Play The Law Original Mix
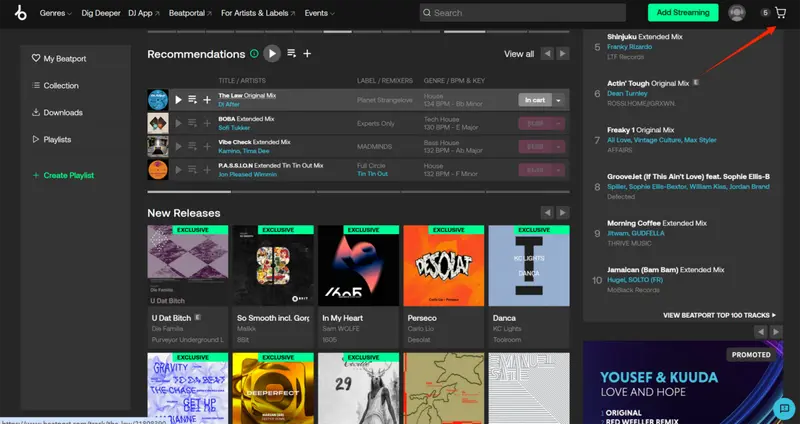Viewport: 800px width, 424px height. (178, 100)
